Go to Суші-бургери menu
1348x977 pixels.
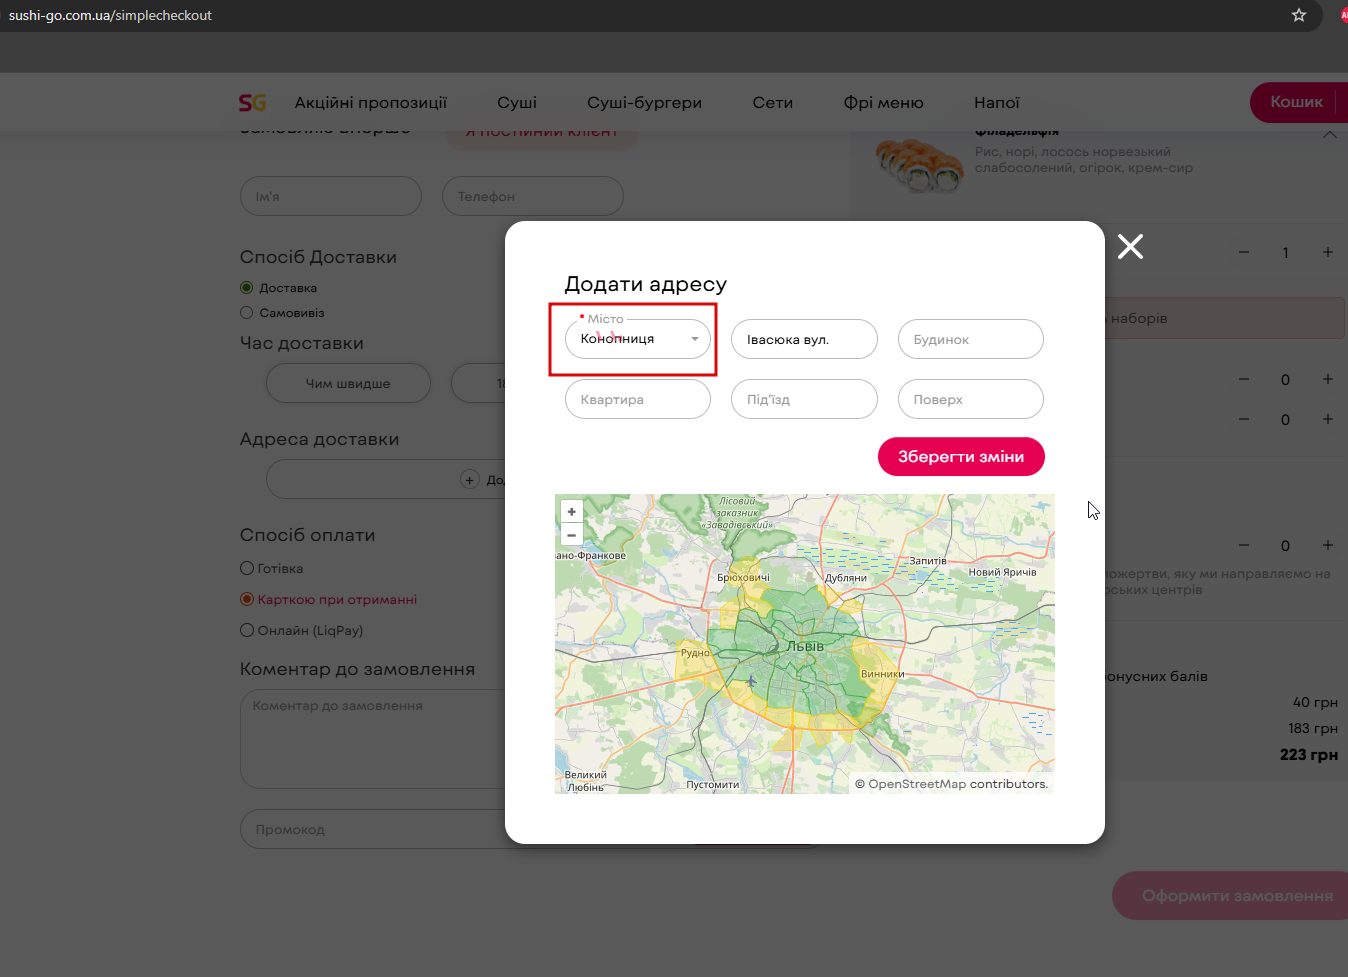645,102
